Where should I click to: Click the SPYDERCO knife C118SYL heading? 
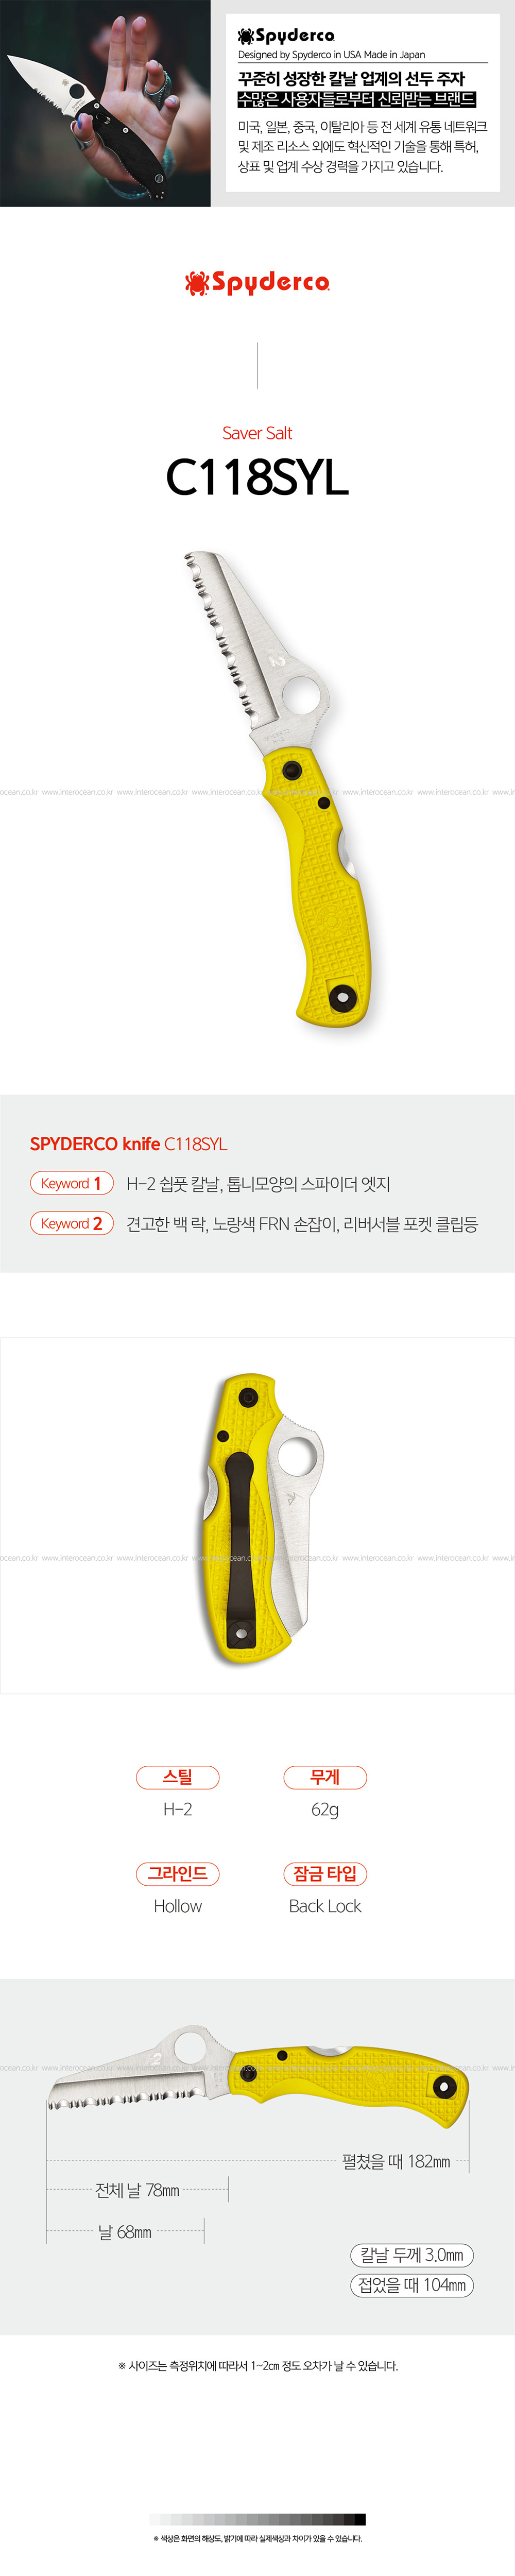[128, 1144]
